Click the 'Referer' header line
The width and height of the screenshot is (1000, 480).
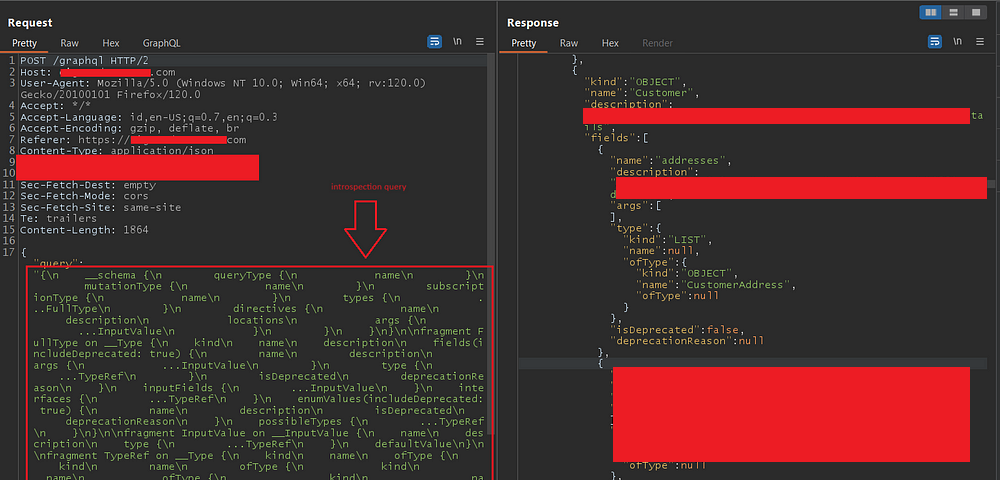133,140
